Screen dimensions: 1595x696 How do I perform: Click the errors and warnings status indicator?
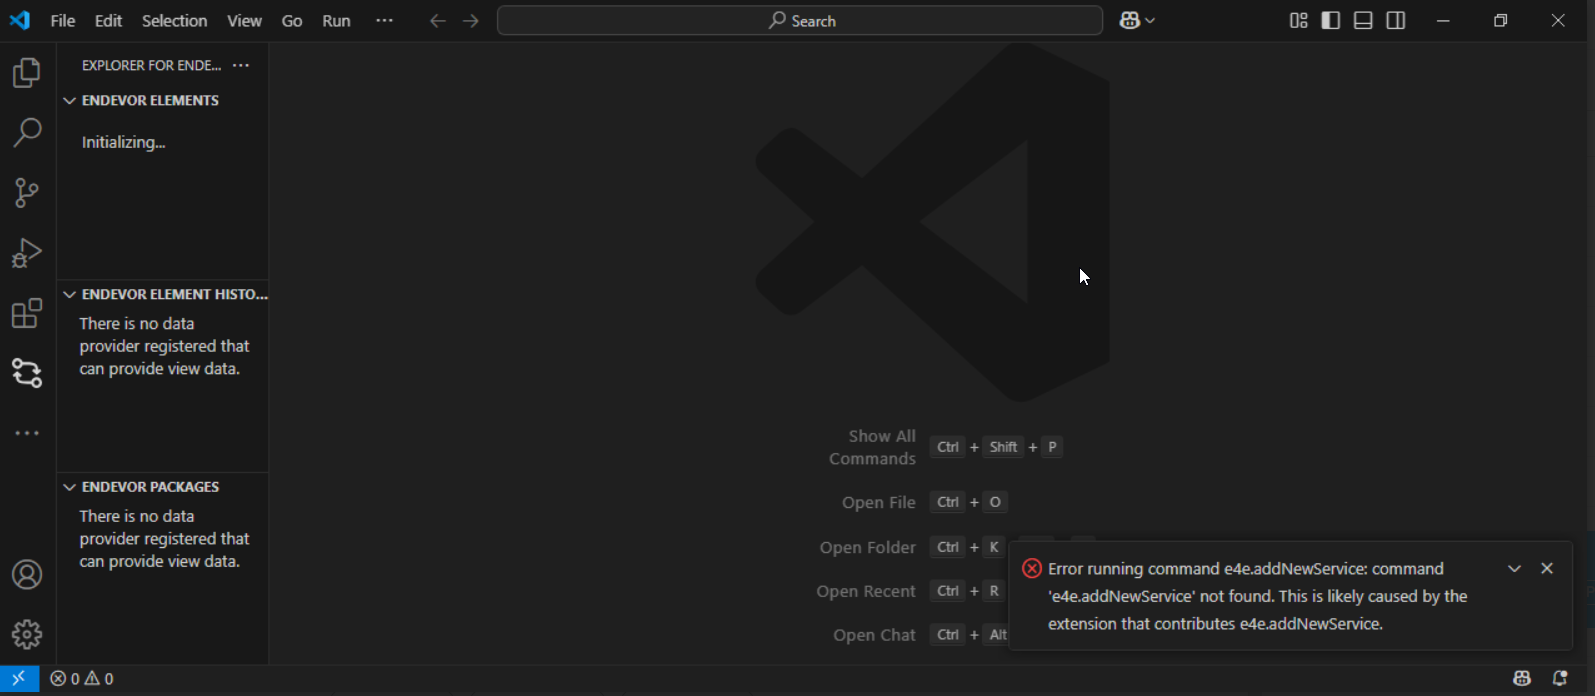[82, 679]
